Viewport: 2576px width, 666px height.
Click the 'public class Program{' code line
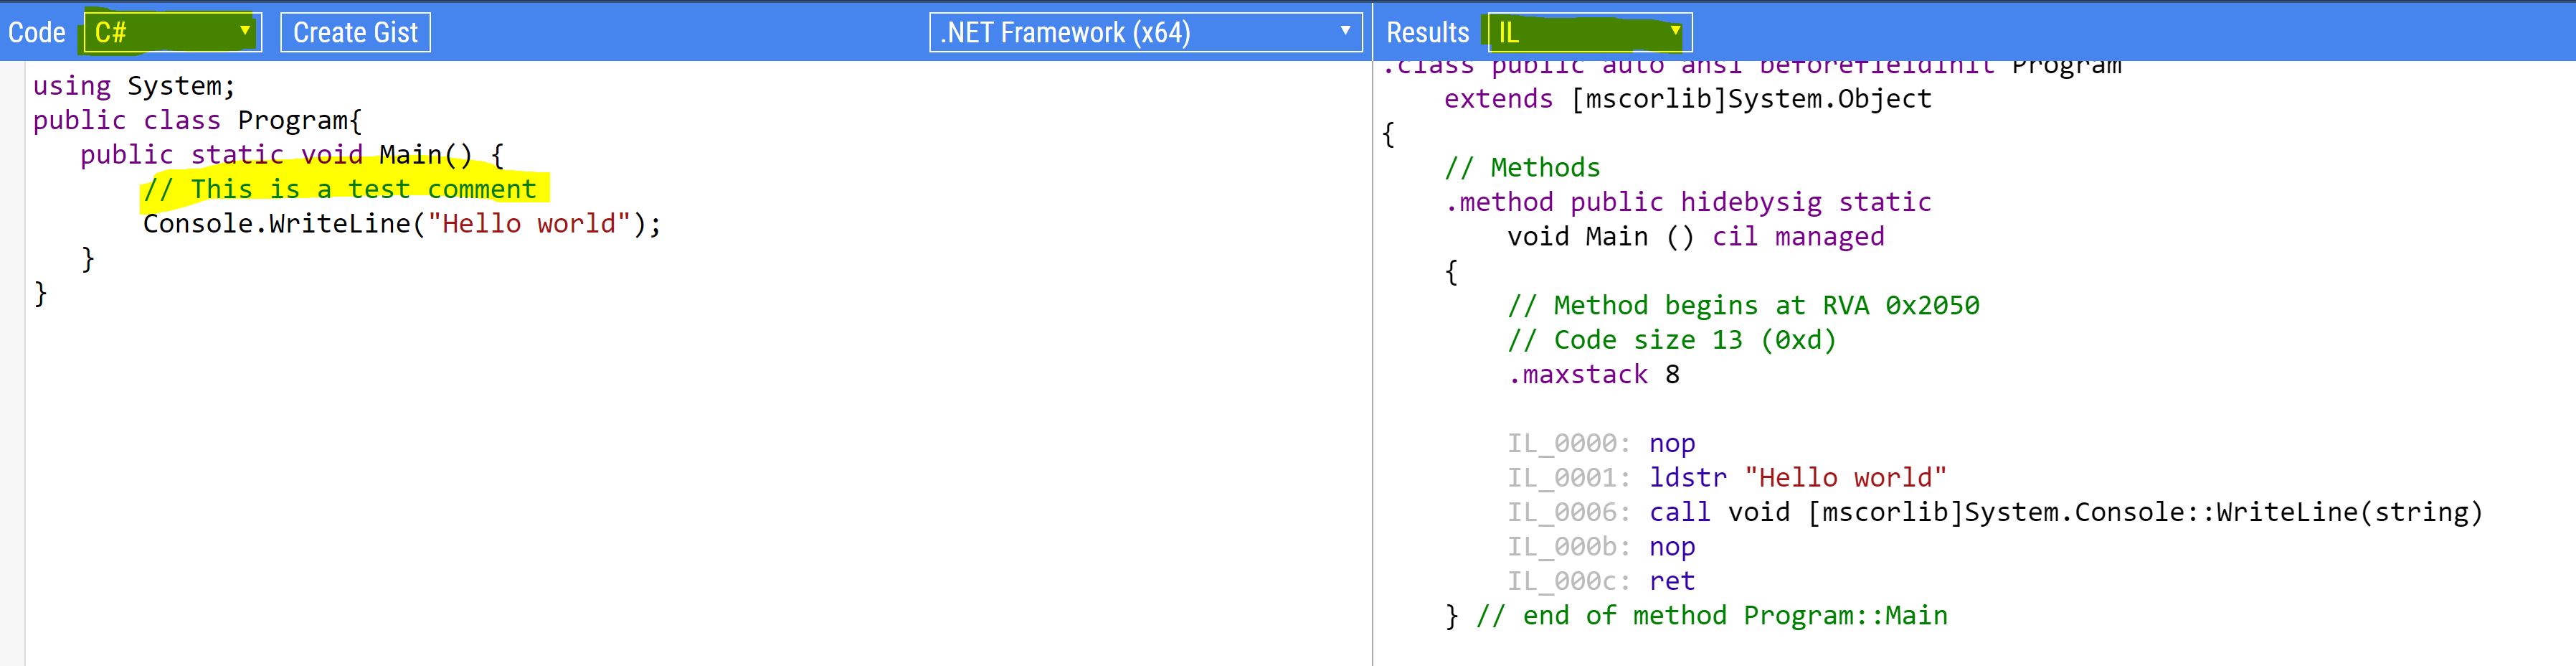pyautogui.click(x=197, y=120)
